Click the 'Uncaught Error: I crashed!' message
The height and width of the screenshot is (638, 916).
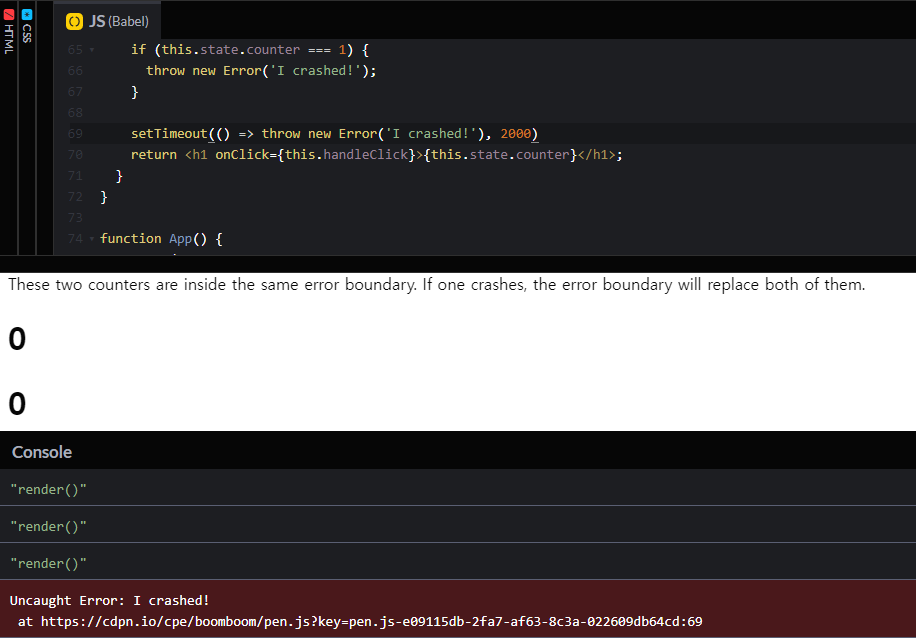[109, 601]
